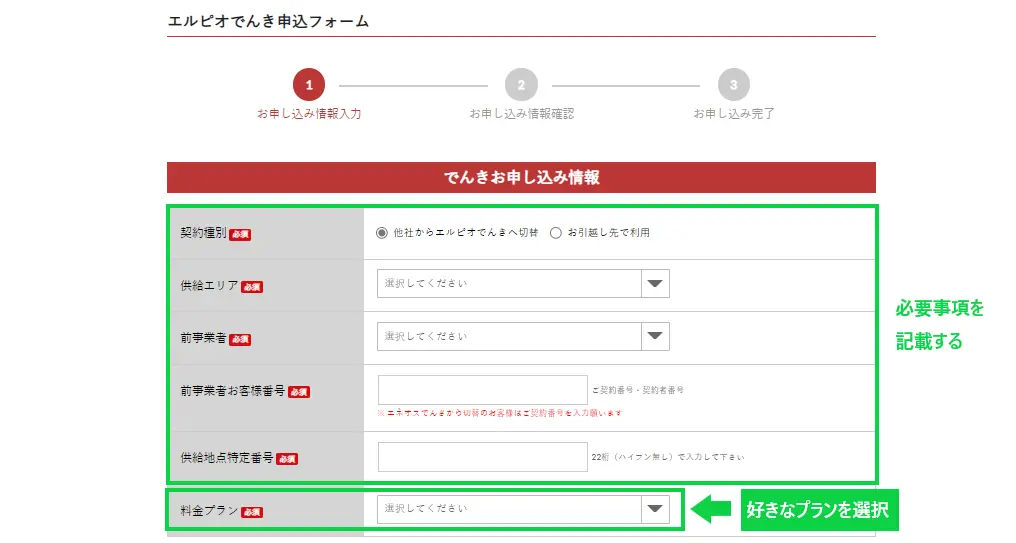Click the お申し込み情報入力 step label
This screenshot has height=543, width=1016.
(309, 113)
